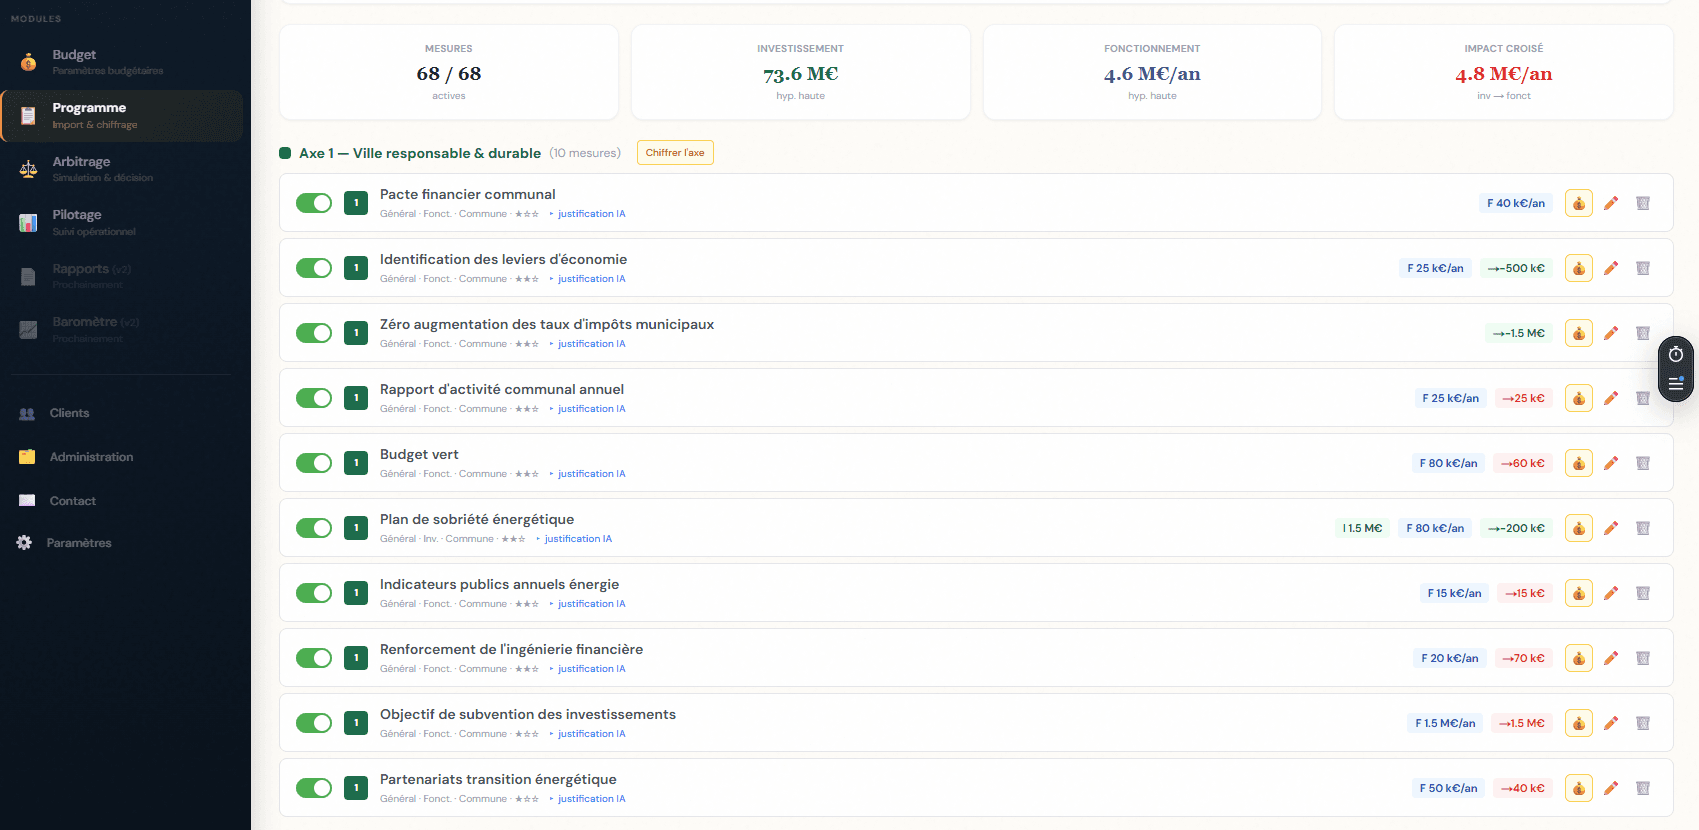Click the F 80 k€/an badge on Budget vert

[1448, 463]
